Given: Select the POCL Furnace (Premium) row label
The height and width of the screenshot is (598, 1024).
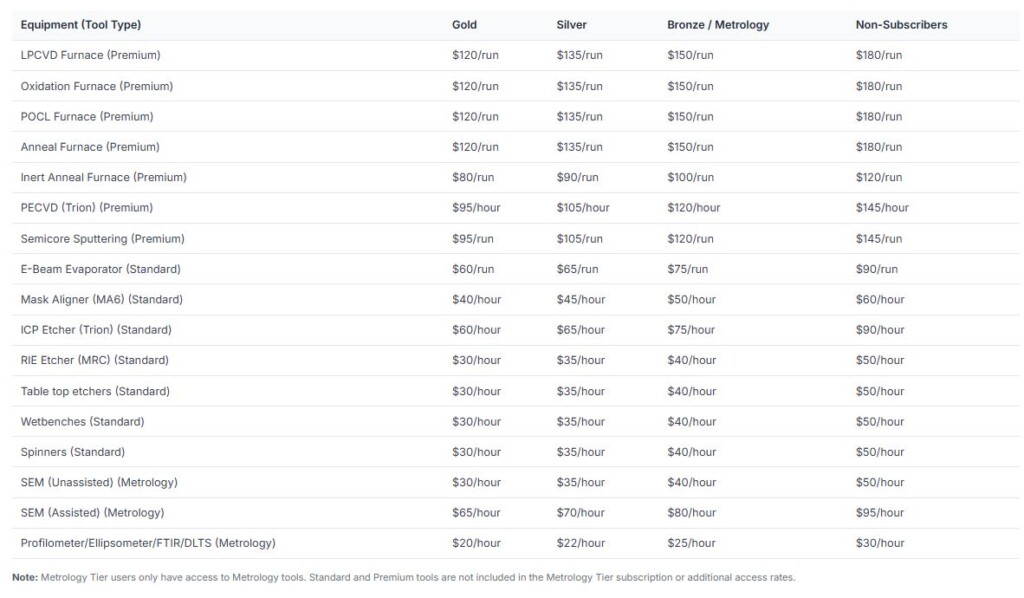Looking at the screenshot, I should [x=87, y=116].
